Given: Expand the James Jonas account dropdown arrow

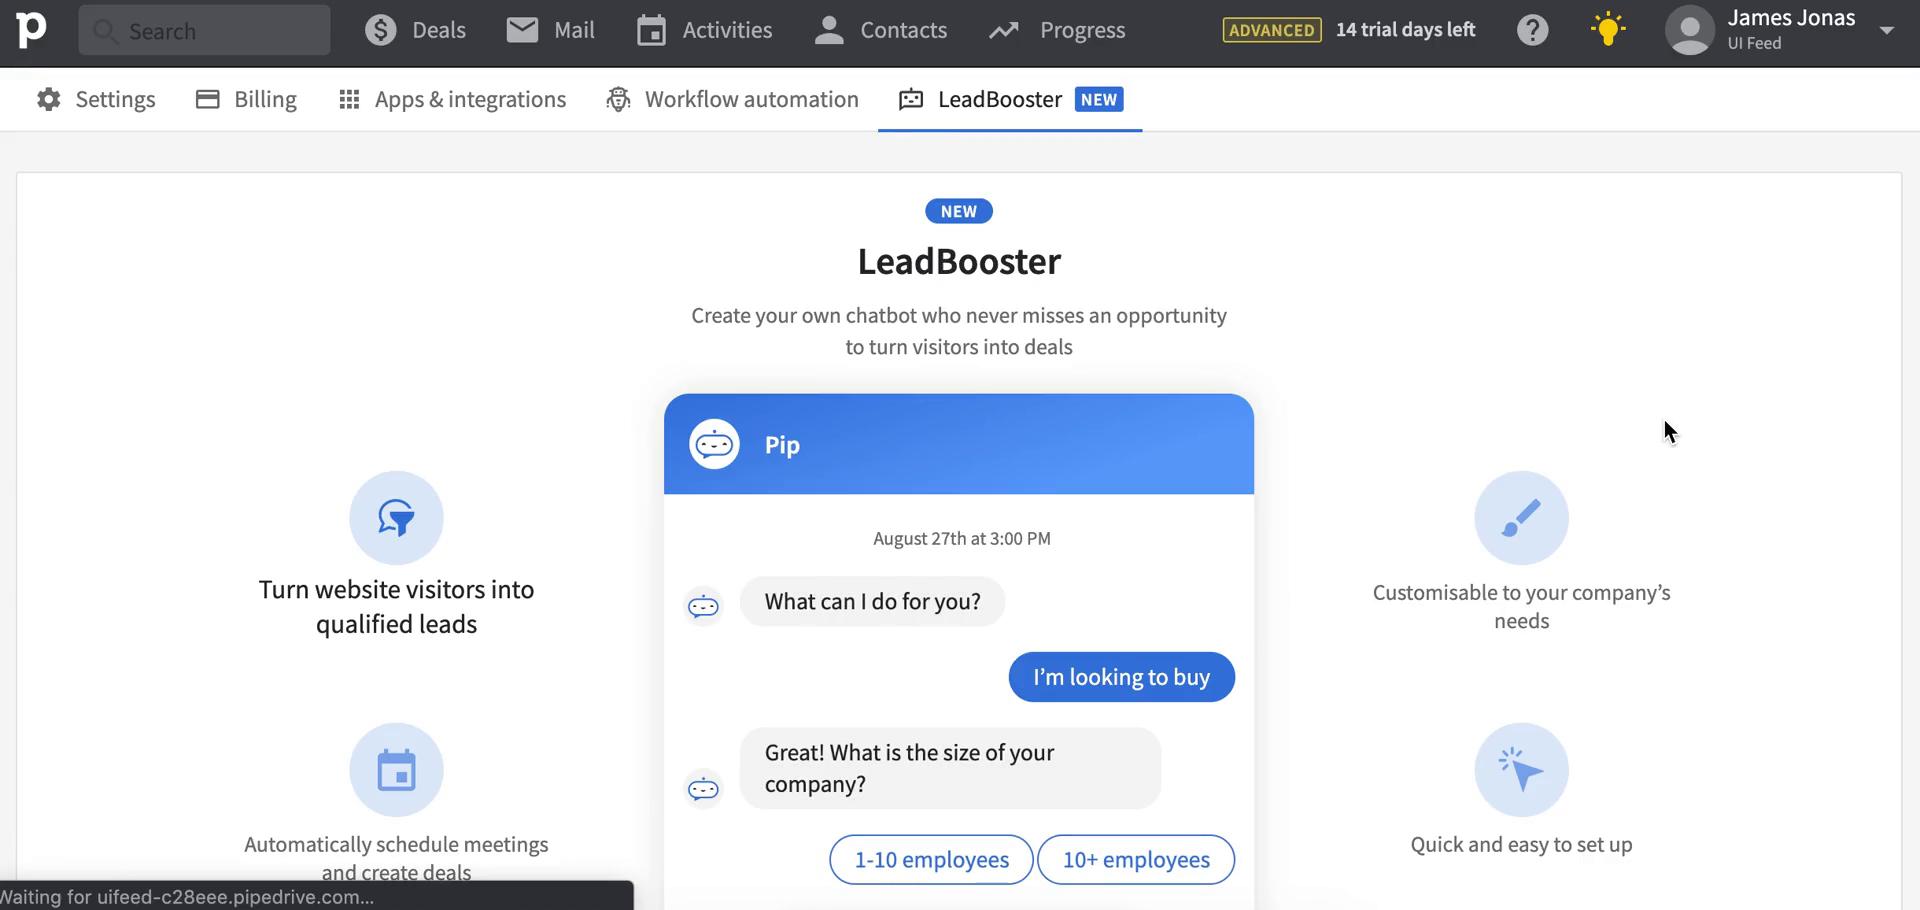Looking at the screenshot, I should pos(1886,30).
